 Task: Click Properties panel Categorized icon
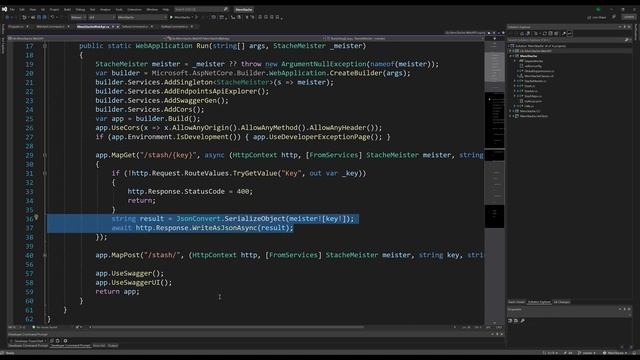click(510, 321)
